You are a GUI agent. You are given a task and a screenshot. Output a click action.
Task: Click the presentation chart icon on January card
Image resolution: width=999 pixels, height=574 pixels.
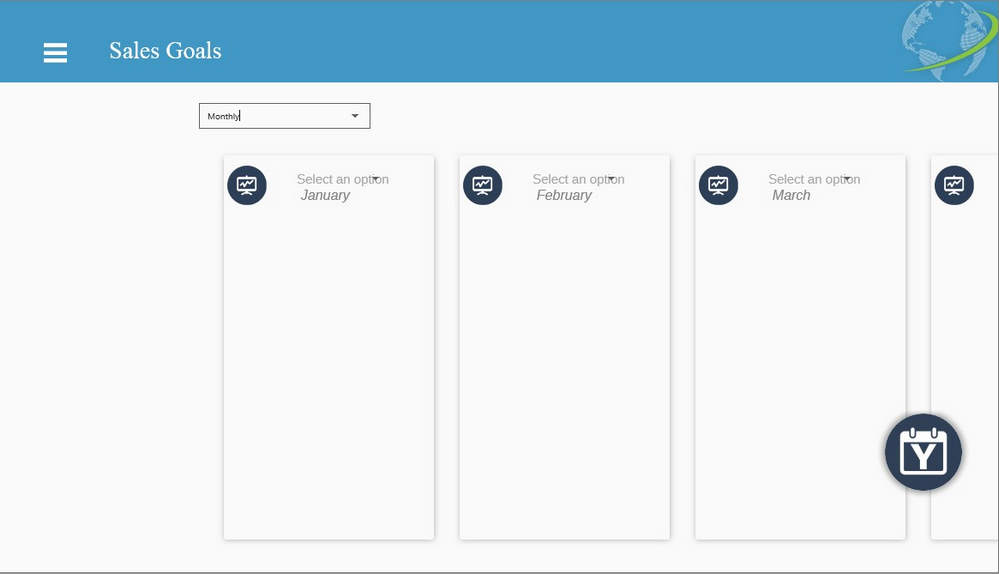click(247, 185)
